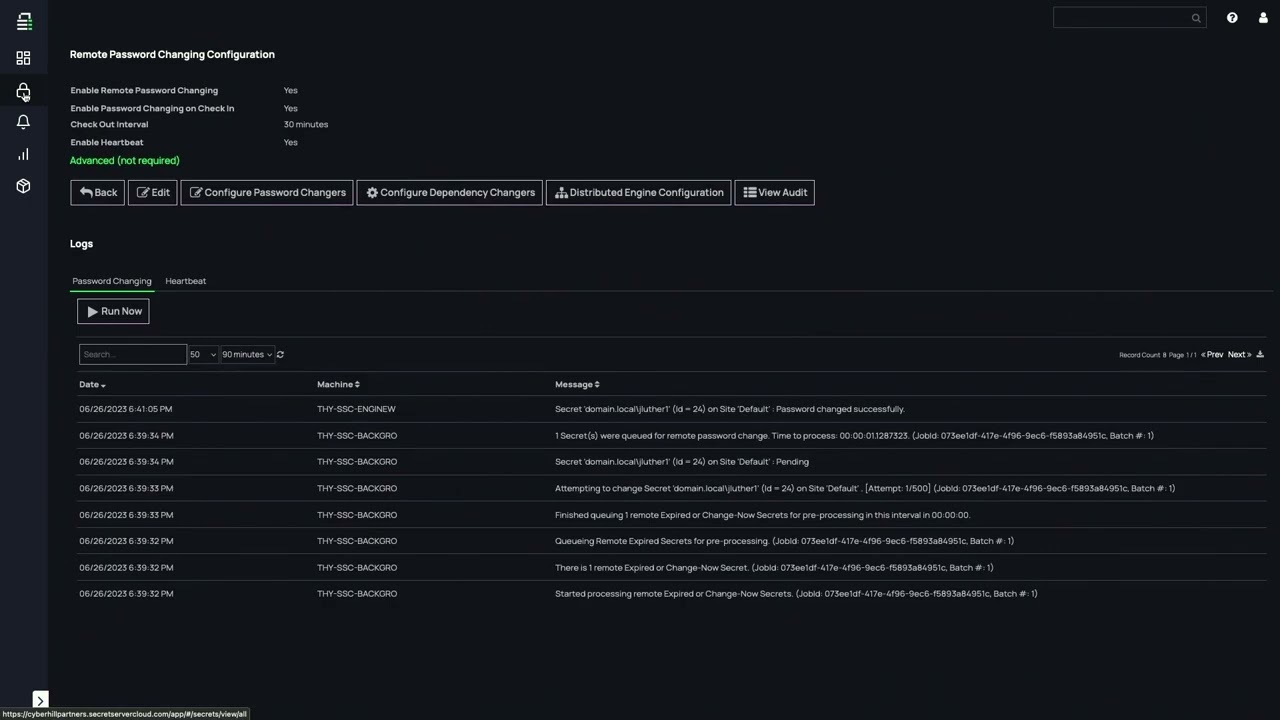Click the Run Now button
This screenshot has height=720, width=1280.
113,312
